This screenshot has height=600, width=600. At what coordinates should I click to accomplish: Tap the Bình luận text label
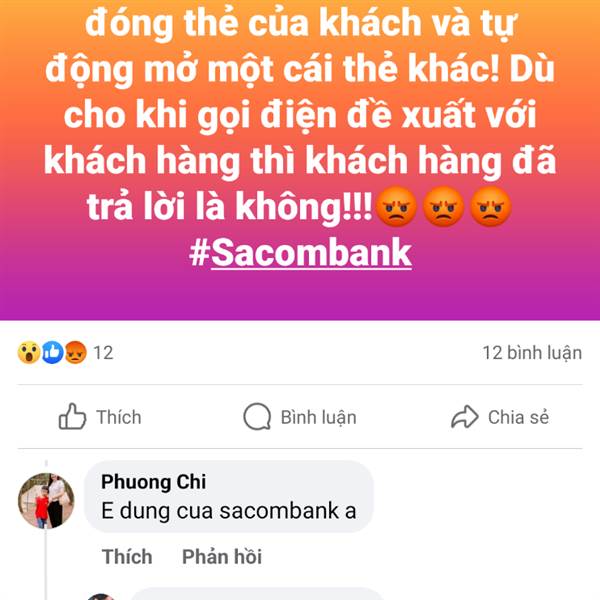click(x=318, y=417)
